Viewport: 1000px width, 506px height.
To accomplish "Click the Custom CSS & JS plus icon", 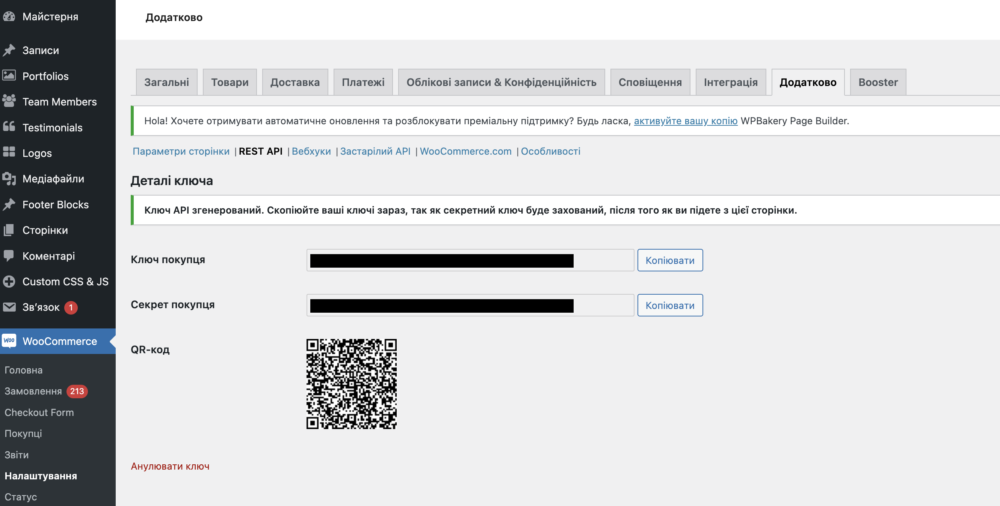I will 9,281.
